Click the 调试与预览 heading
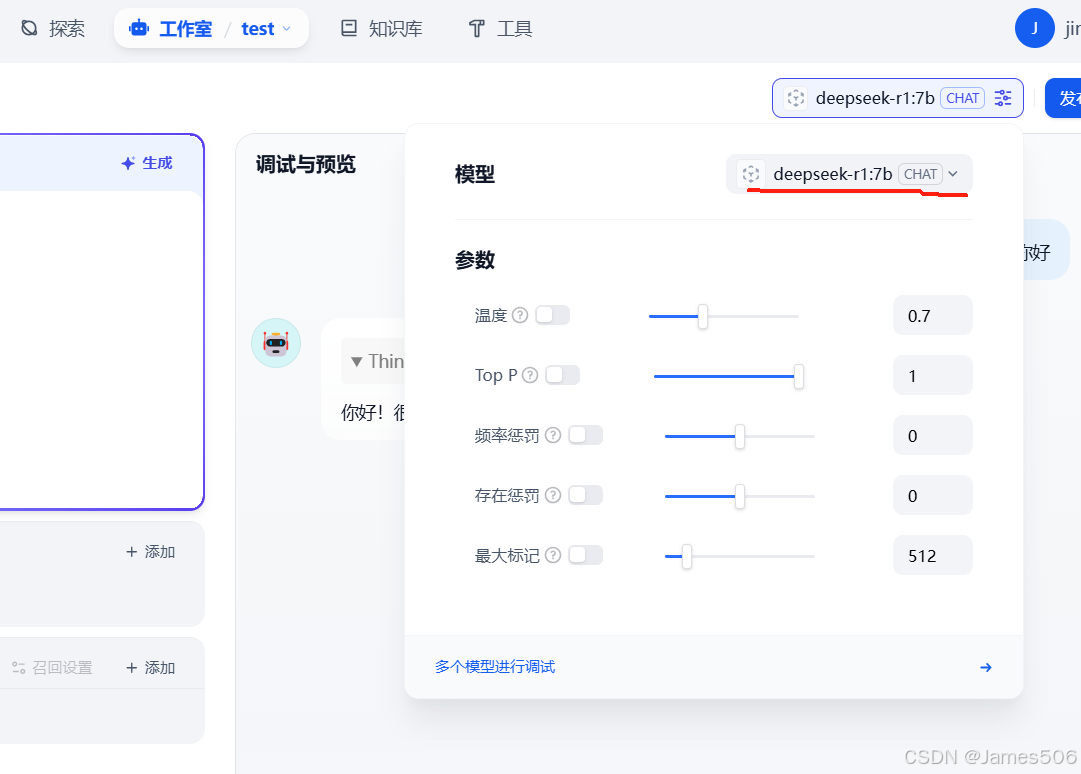 (x=305, y=165)
